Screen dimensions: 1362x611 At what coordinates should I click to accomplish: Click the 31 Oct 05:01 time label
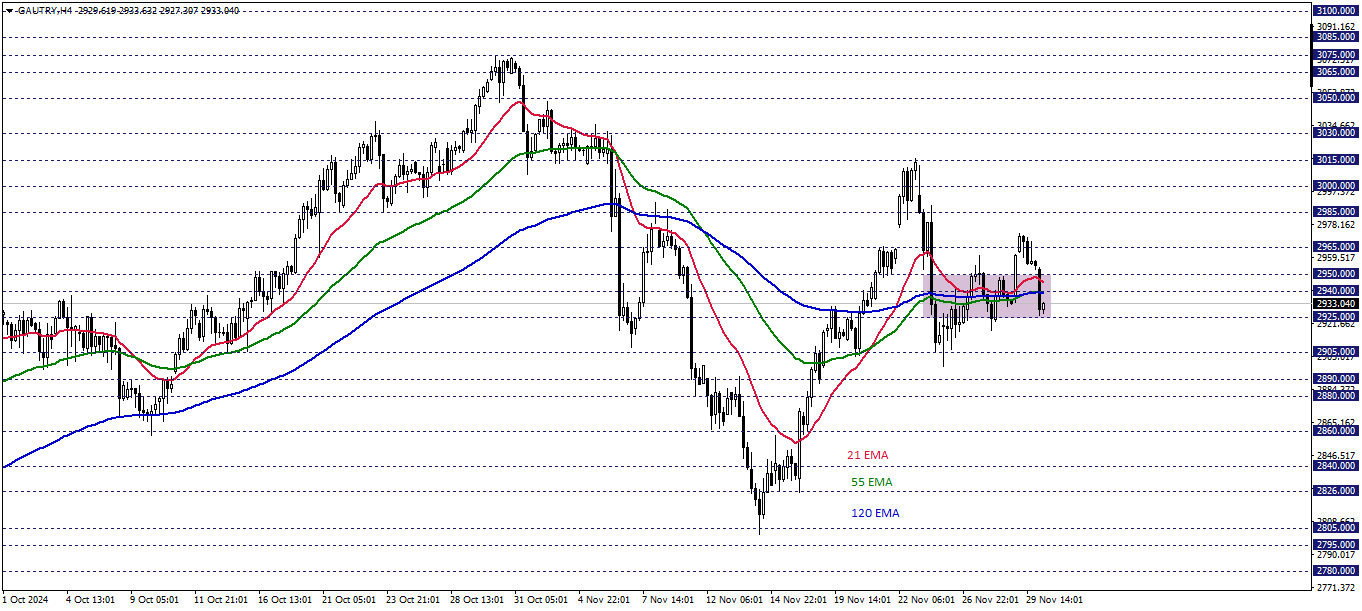tap(541, 600)
